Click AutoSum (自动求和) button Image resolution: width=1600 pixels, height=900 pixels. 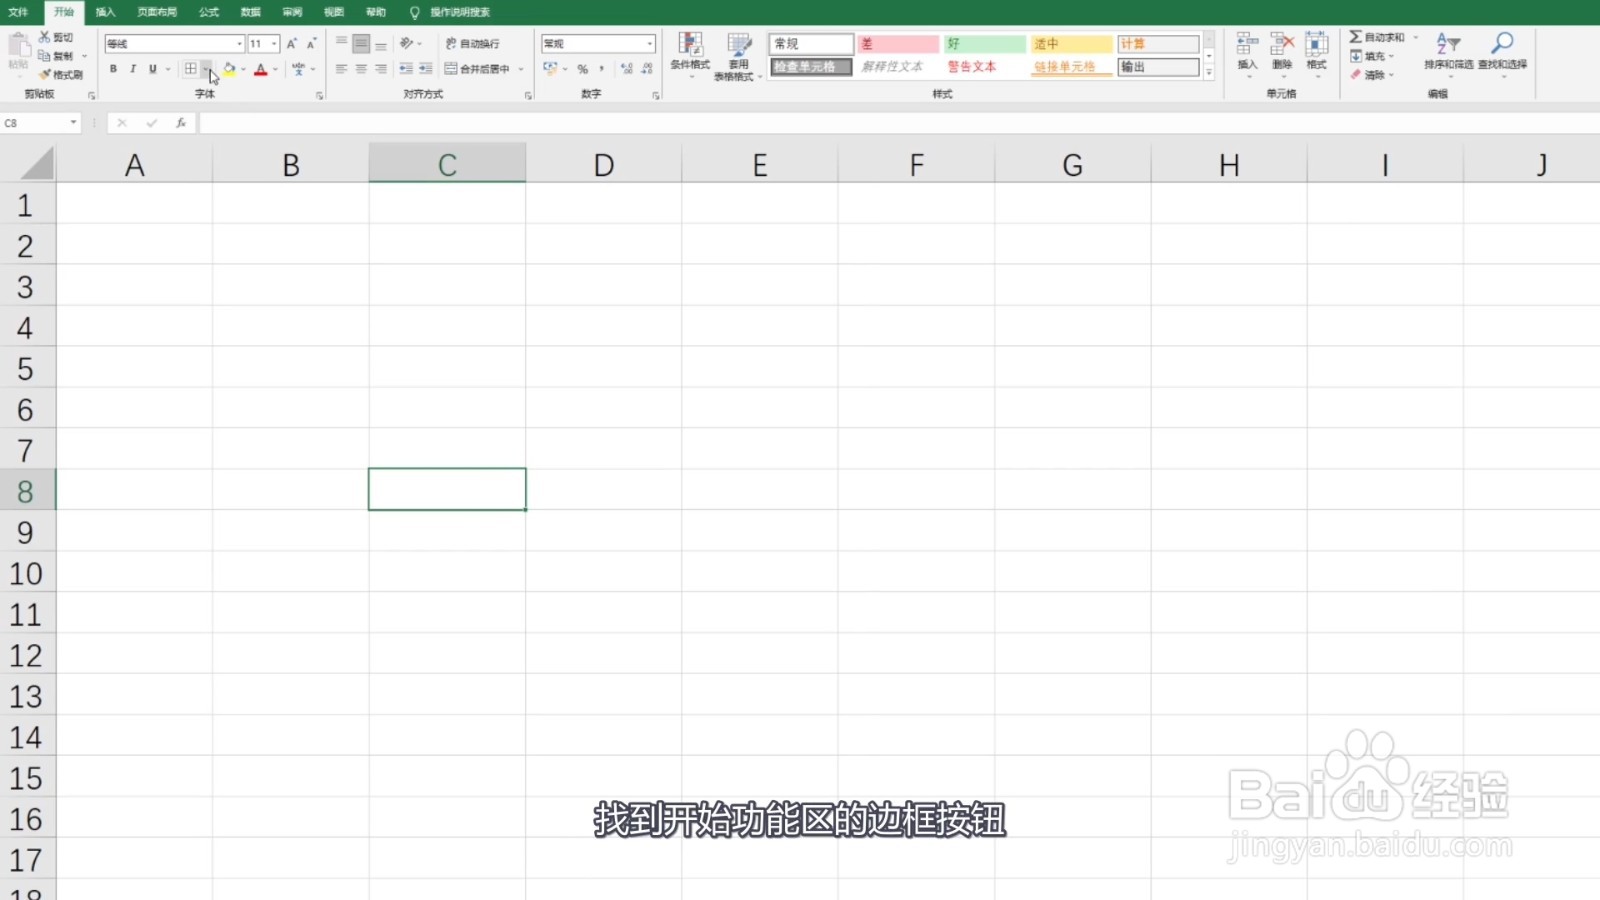pos(1377,37)
